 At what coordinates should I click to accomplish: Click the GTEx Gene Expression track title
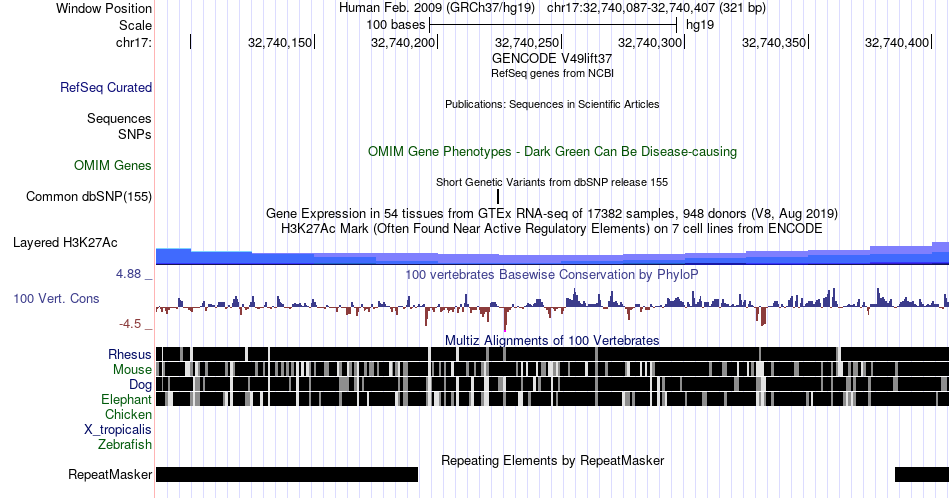pyautogui.click(x=552, y=213)
